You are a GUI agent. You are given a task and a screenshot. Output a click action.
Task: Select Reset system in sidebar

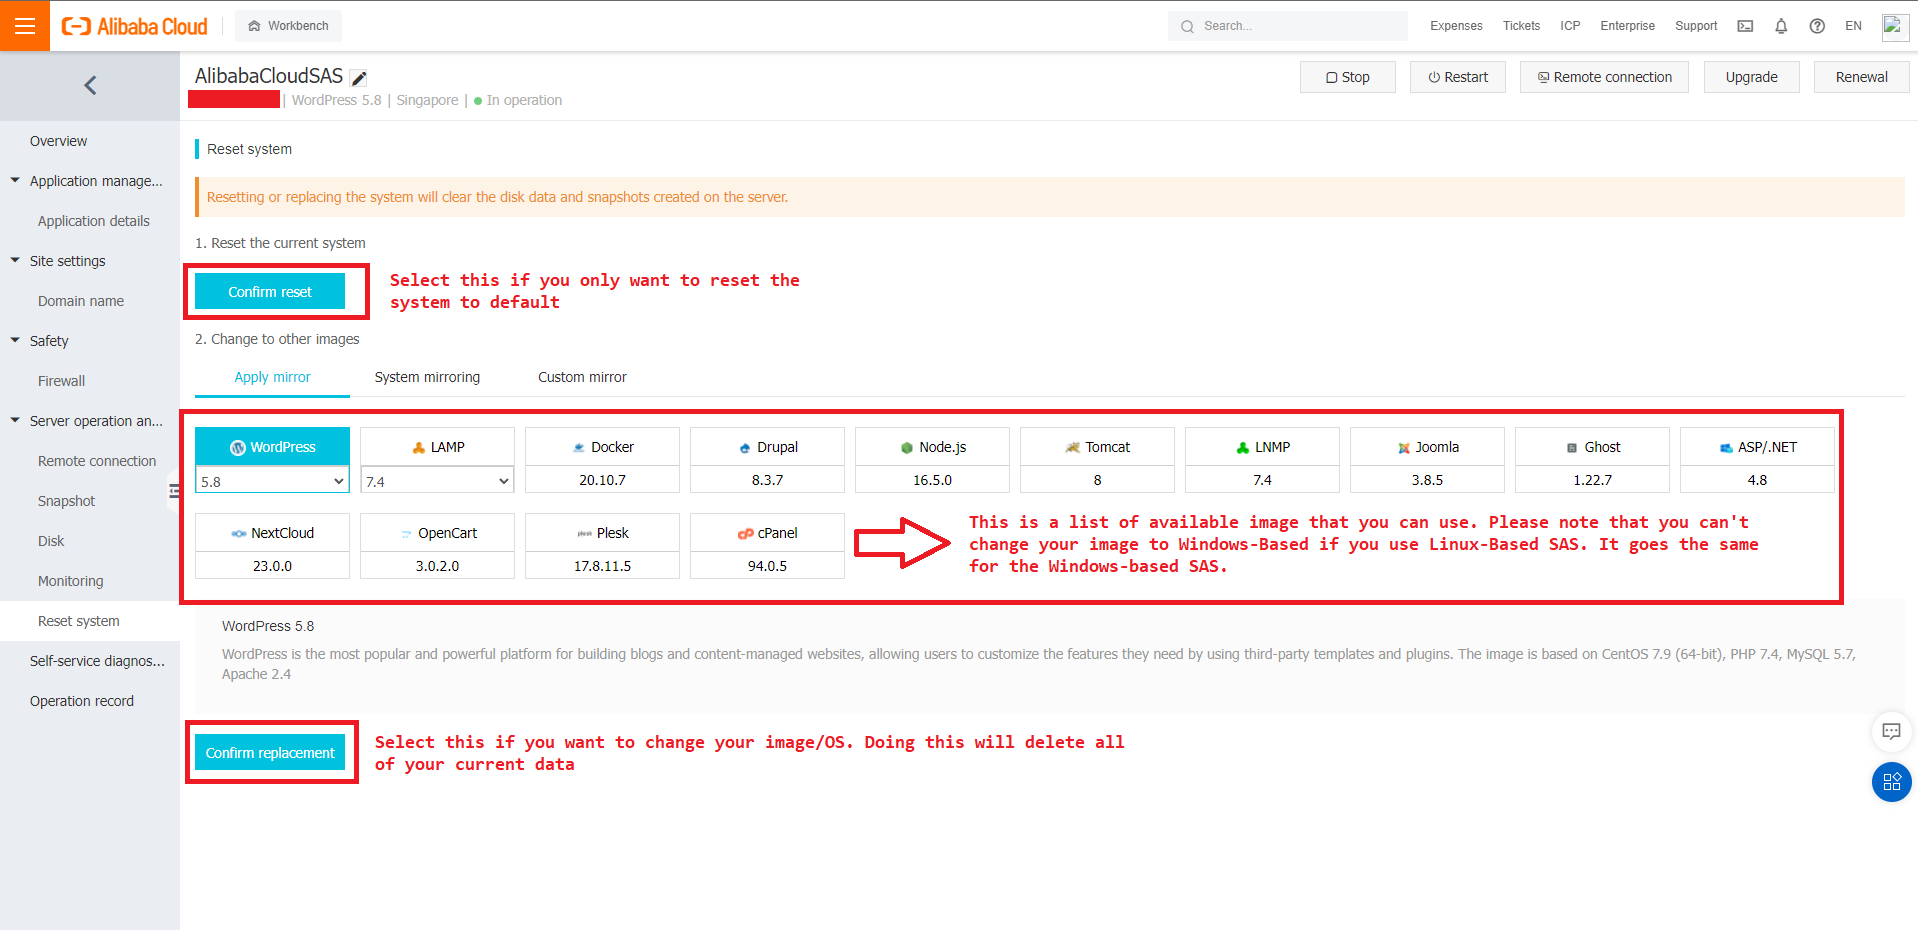pos(90,621)
